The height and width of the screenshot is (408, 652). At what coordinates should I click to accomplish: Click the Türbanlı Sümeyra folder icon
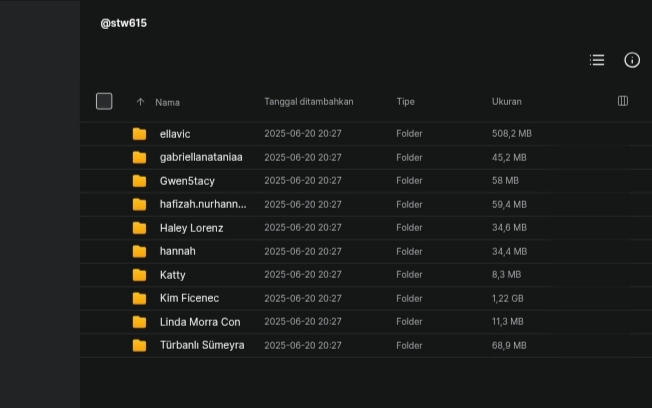click(x=139, y=345)
